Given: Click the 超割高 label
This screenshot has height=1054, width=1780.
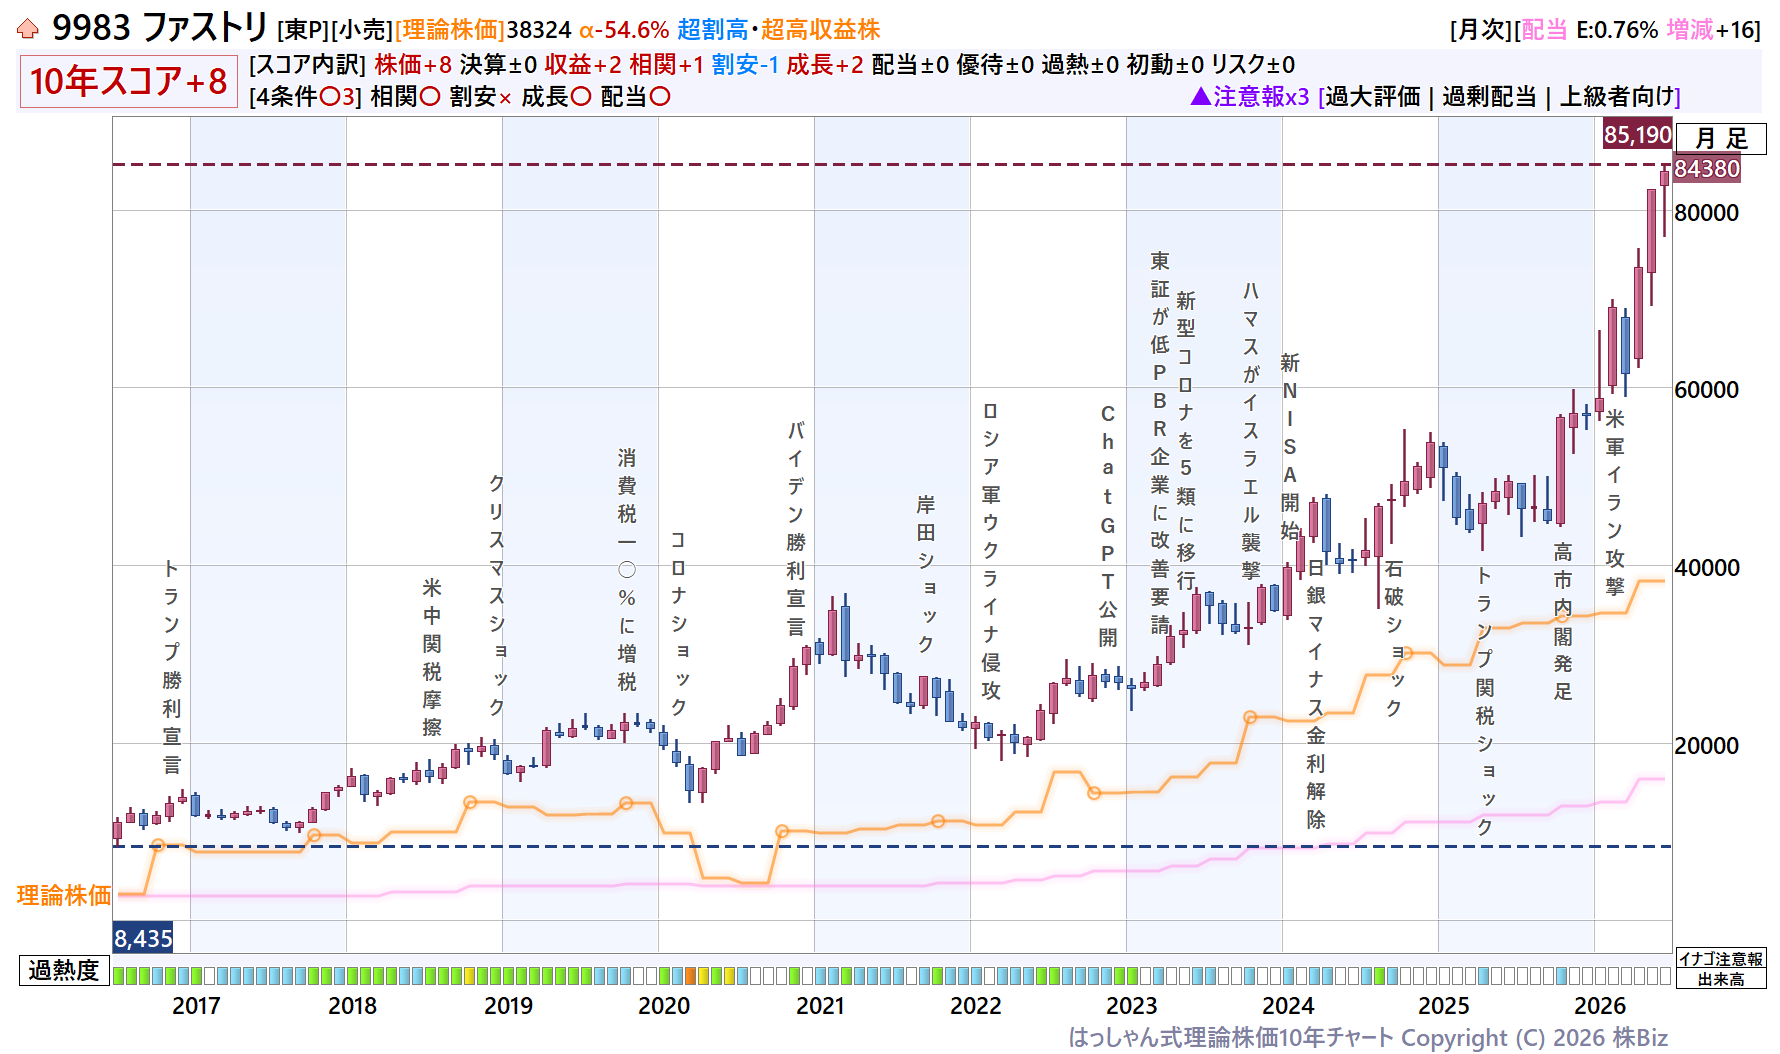Looking at the screenshot, I should (712, 30).
